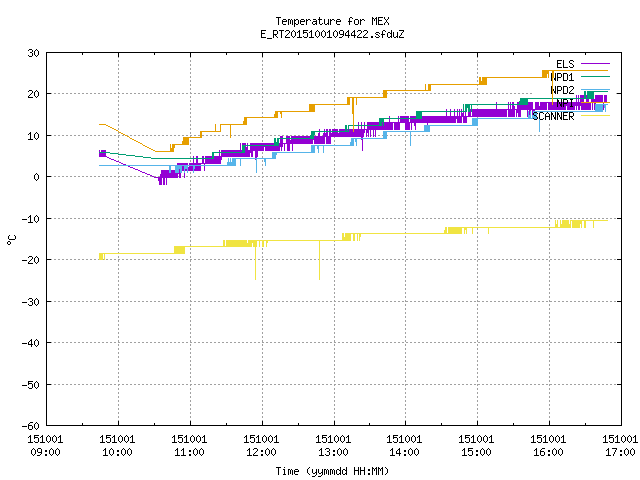This screenshot has height=480, width=640.
Task: Click the filename E_RT20151001094422.sfduZ subtitle
Action: click(332, 34)
